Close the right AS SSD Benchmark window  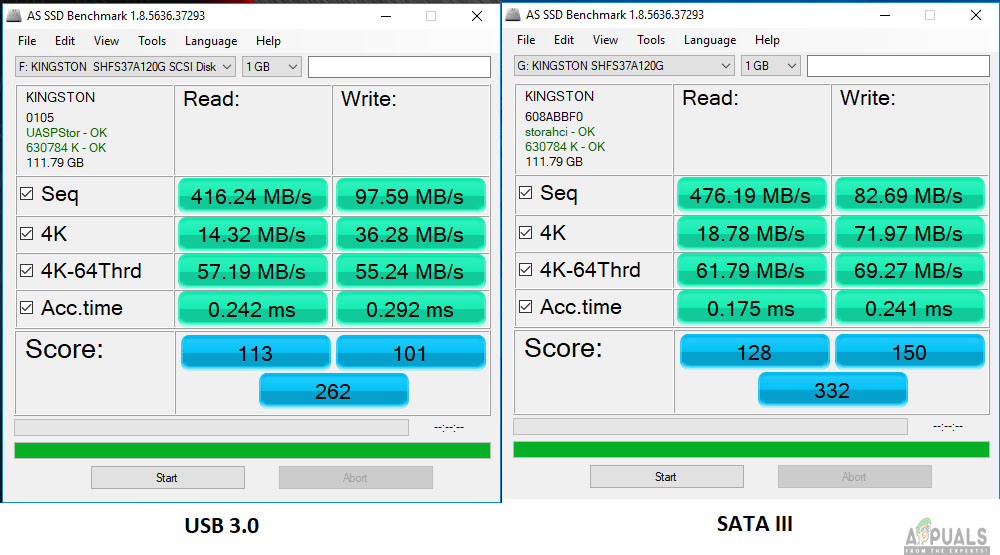pyautogui.click(x=976, y=15)
